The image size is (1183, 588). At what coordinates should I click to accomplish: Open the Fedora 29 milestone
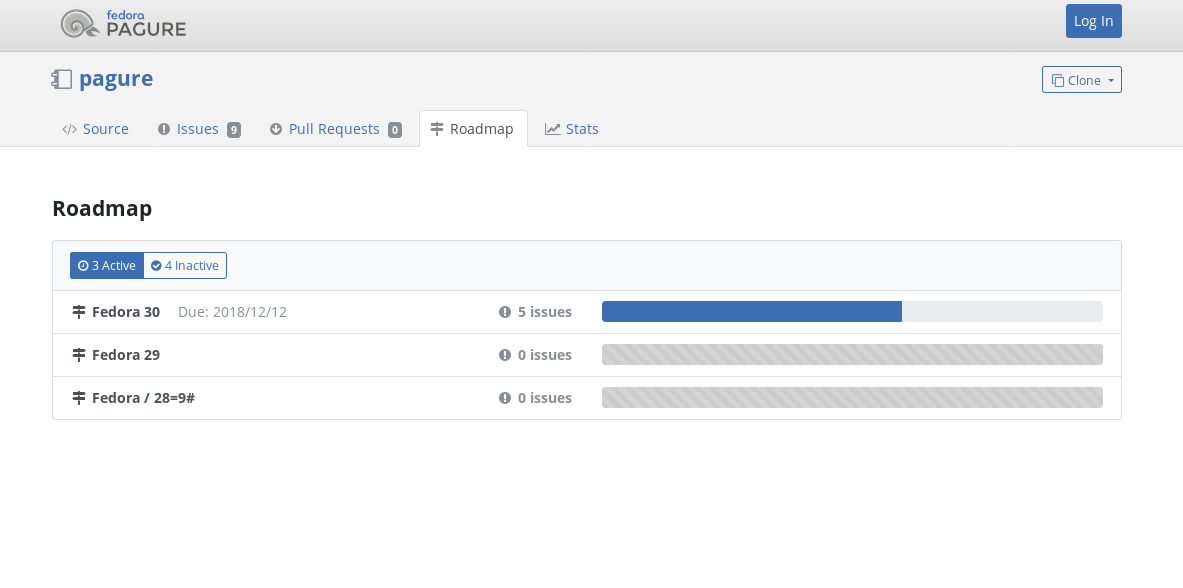(126, 355)
